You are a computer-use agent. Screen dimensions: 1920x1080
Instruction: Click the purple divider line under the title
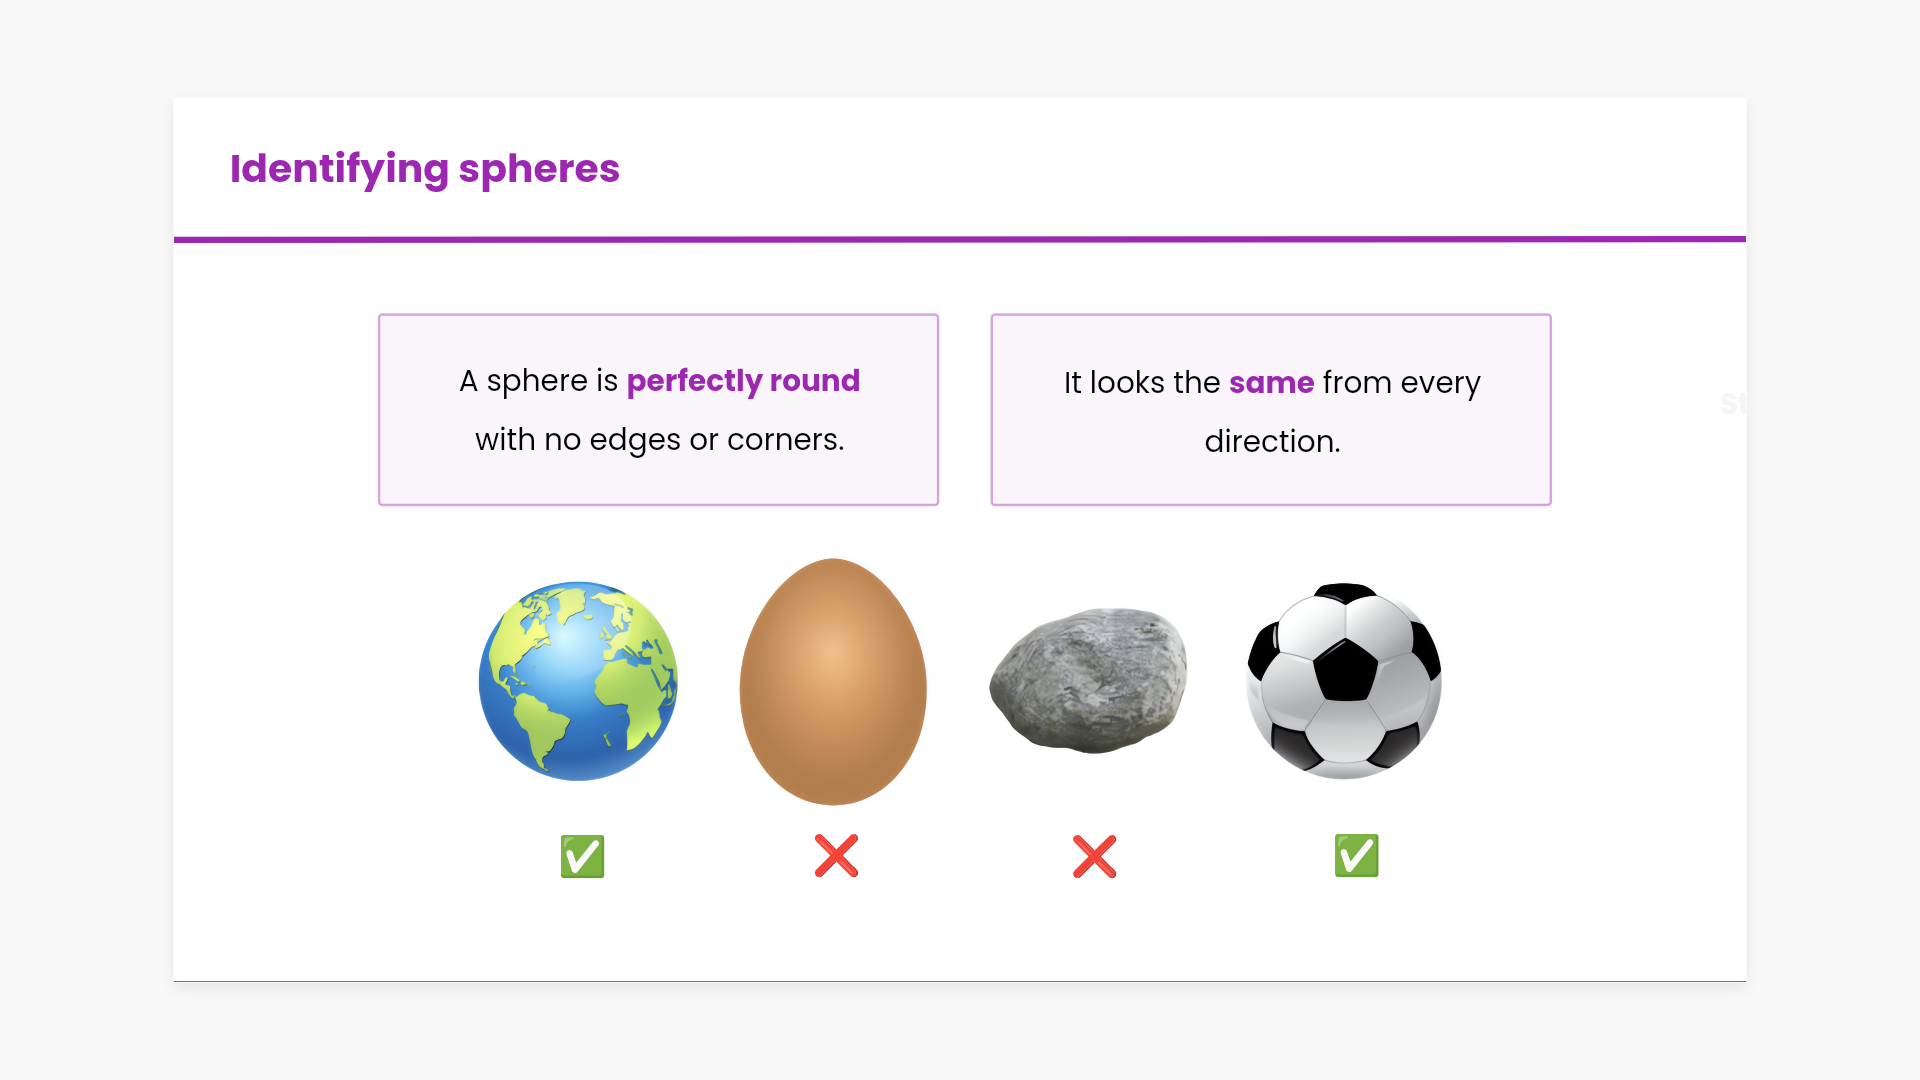pos(960,240)
